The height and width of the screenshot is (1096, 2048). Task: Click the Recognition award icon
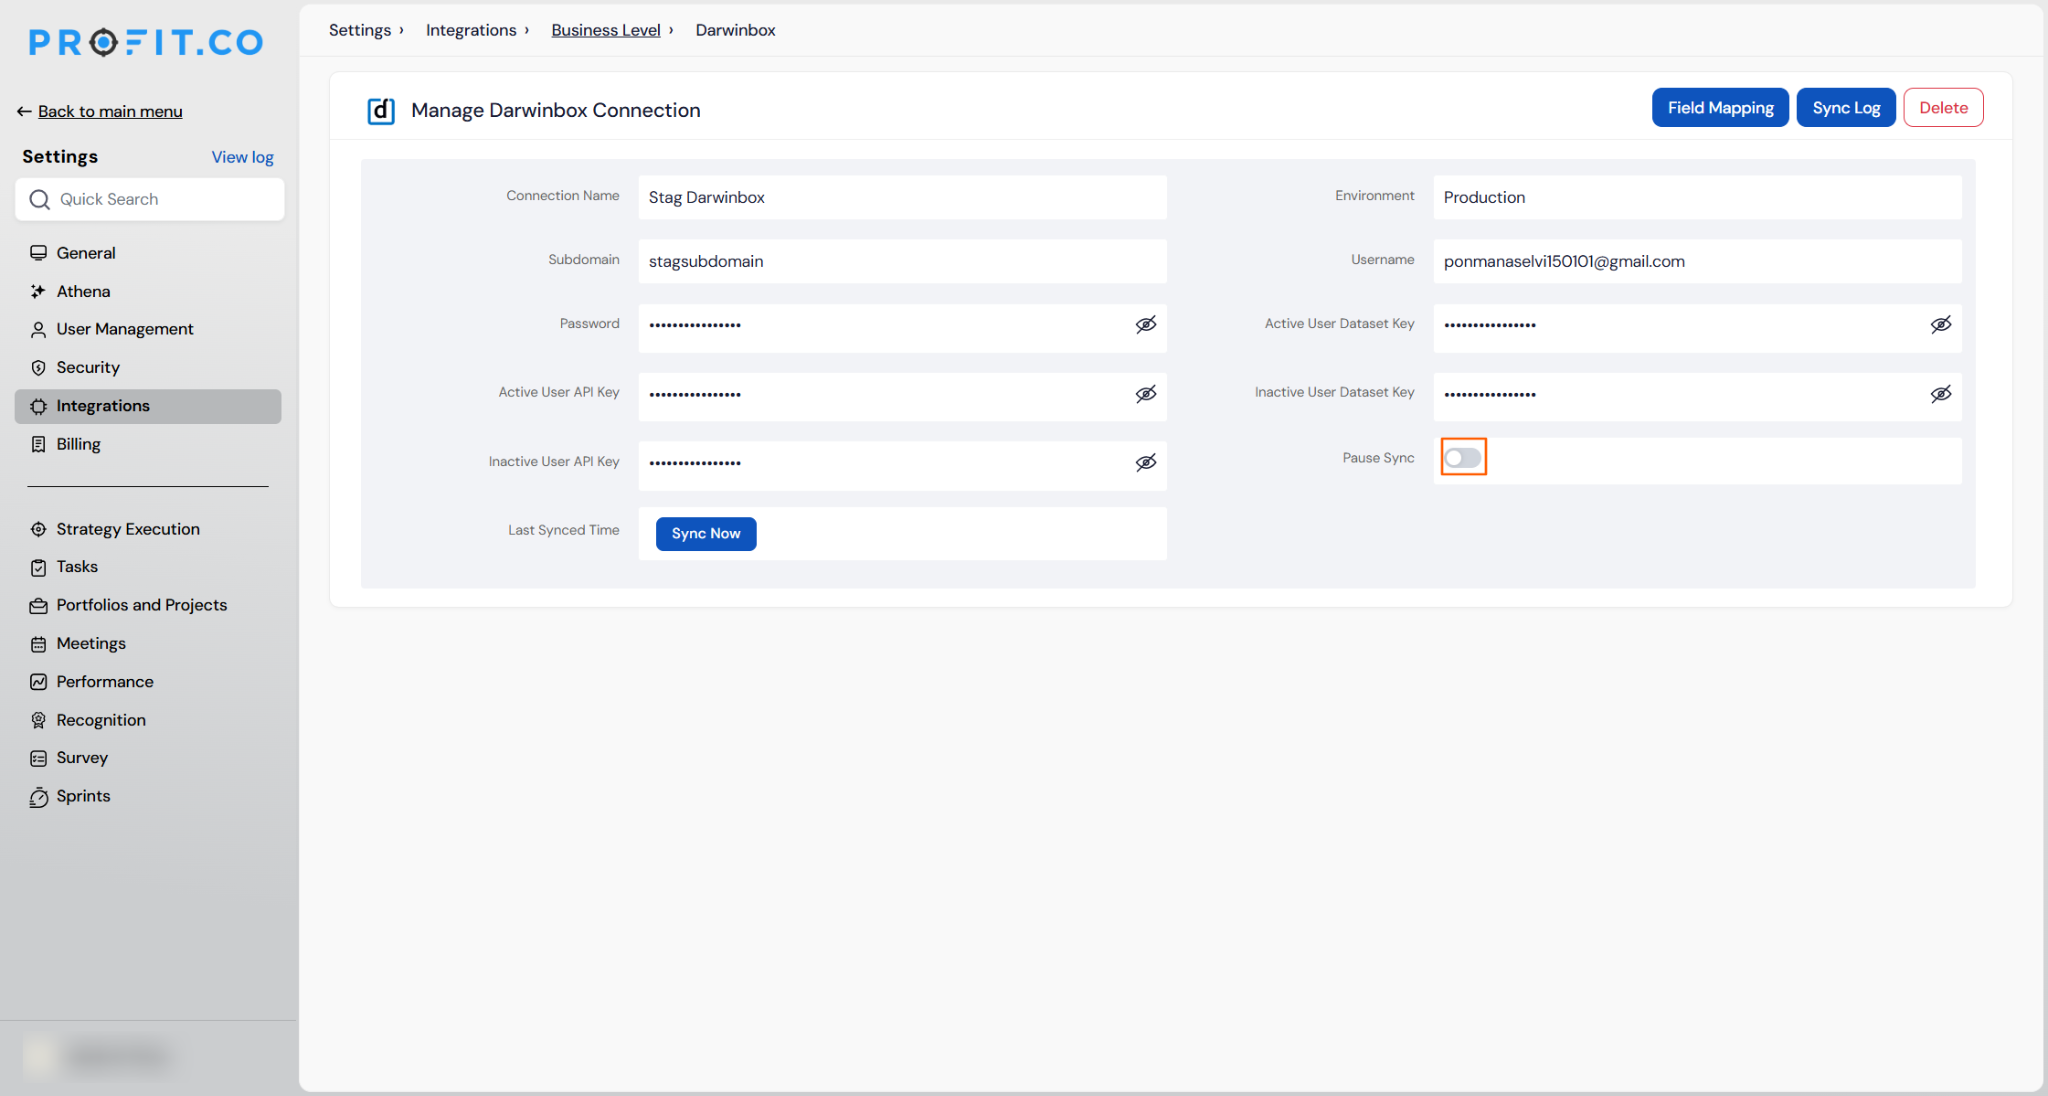39,720
